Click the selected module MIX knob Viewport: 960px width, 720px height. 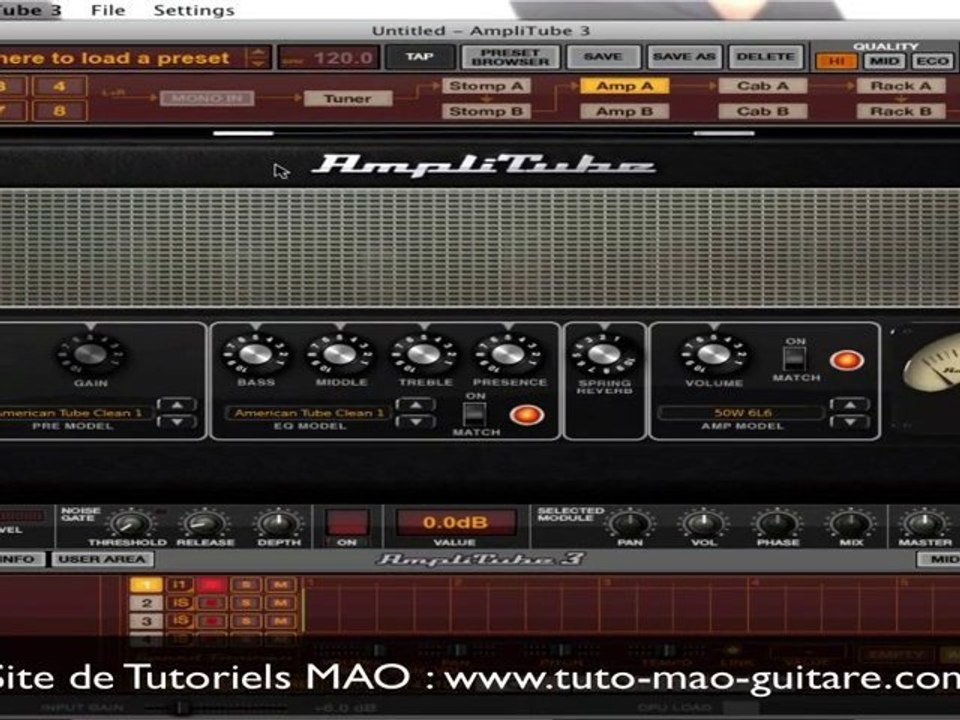click(x=851, y=525)
